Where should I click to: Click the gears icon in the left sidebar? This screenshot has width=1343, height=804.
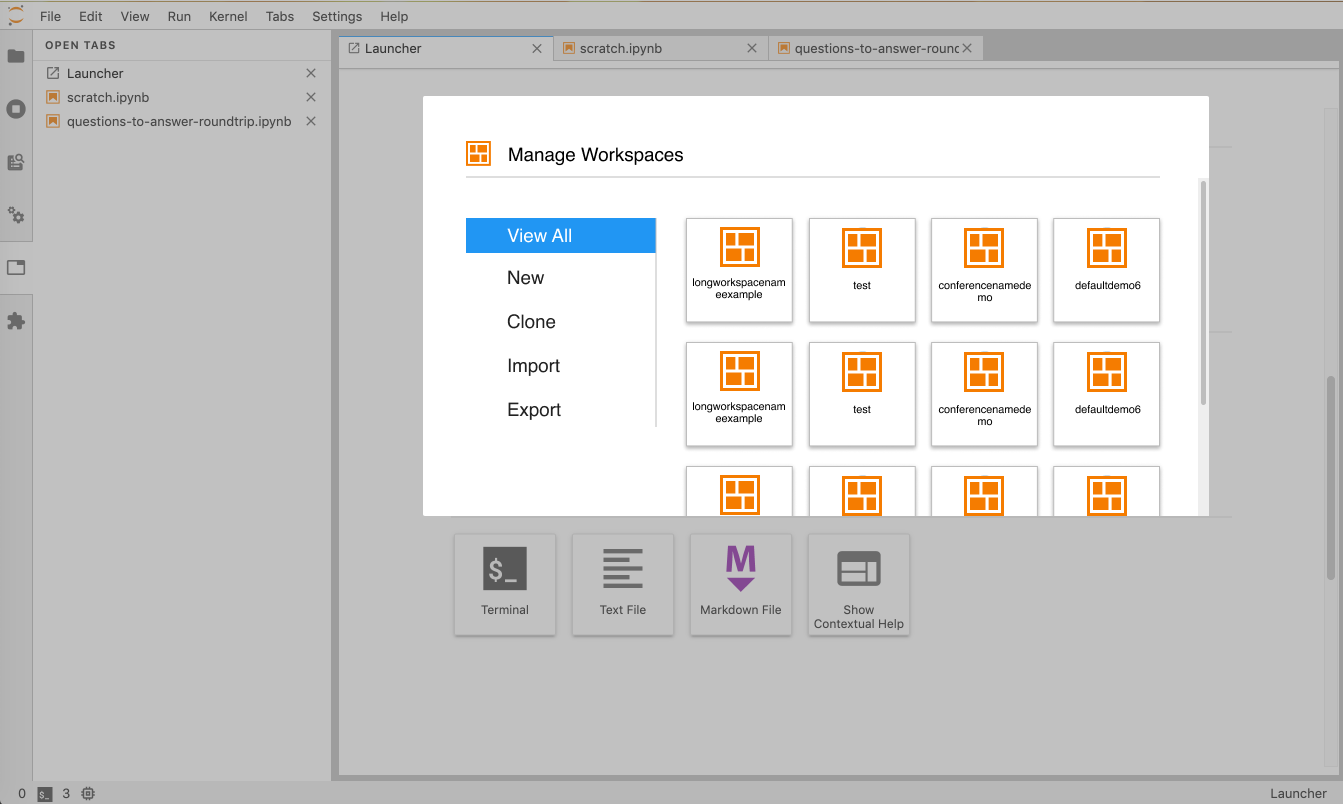click(x=16, y=215)
